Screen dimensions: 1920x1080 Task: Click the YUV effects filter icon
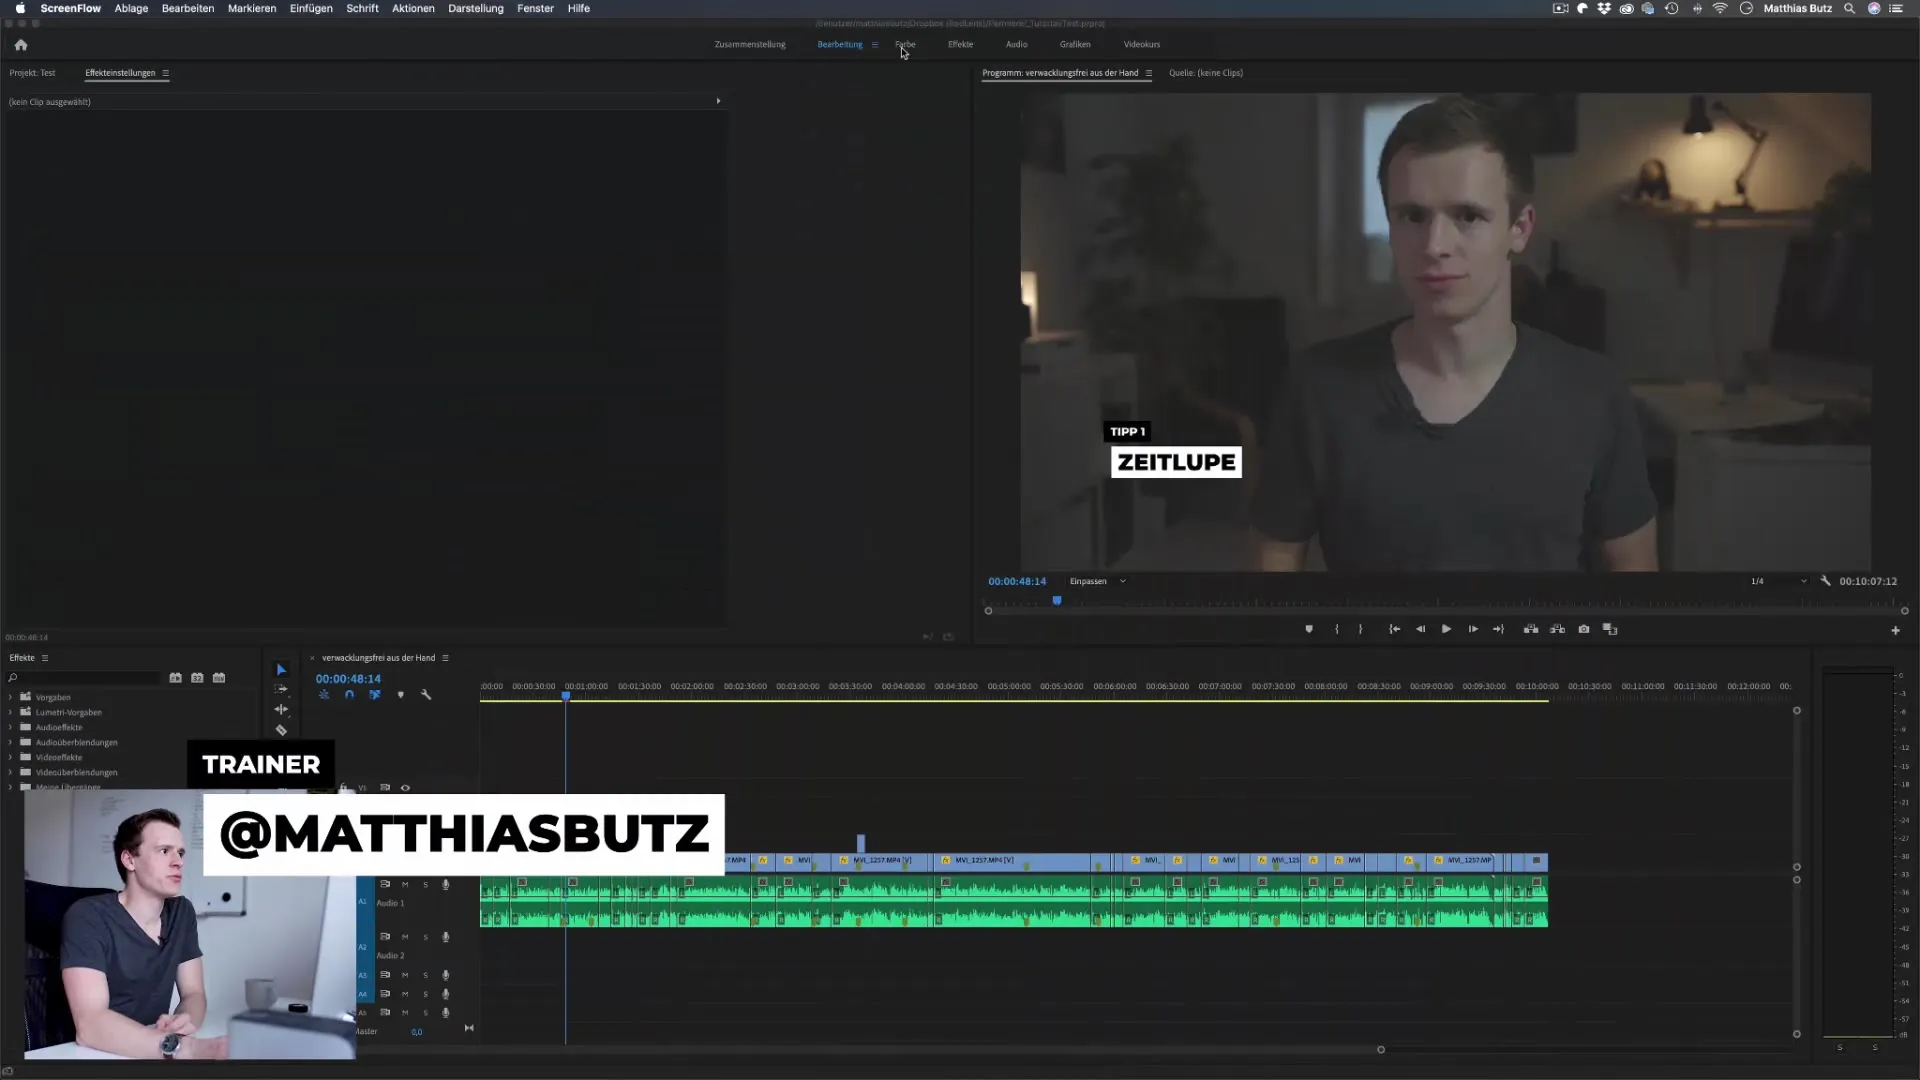(219, 678)
